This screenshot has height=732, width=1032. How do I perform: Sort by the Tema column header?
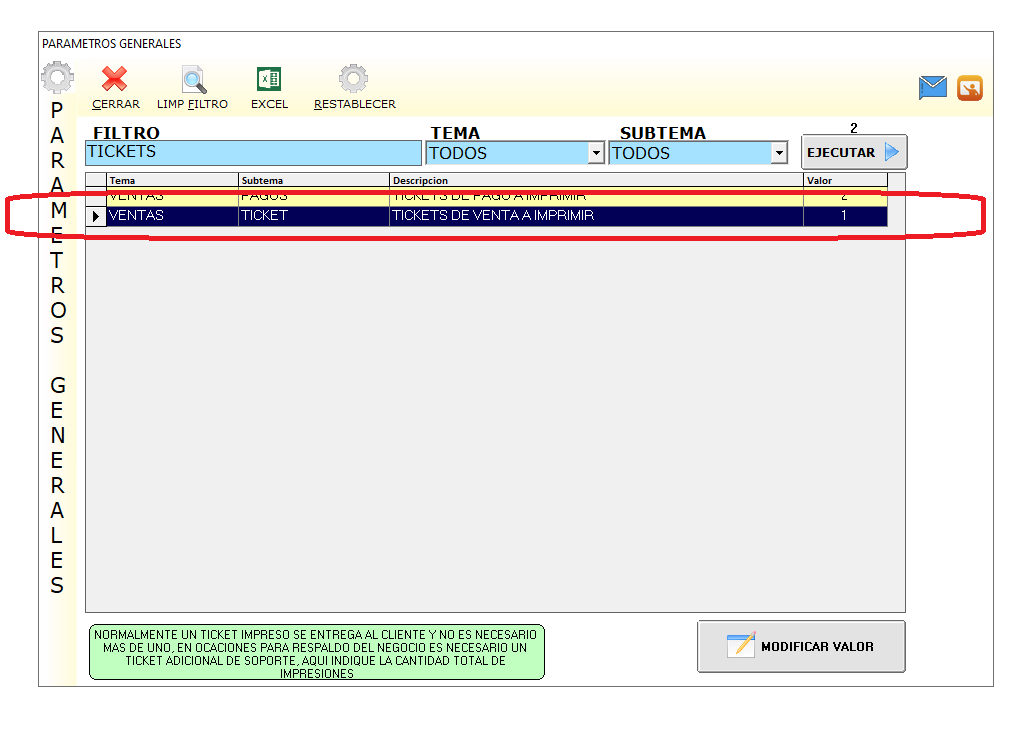(172, 180)
